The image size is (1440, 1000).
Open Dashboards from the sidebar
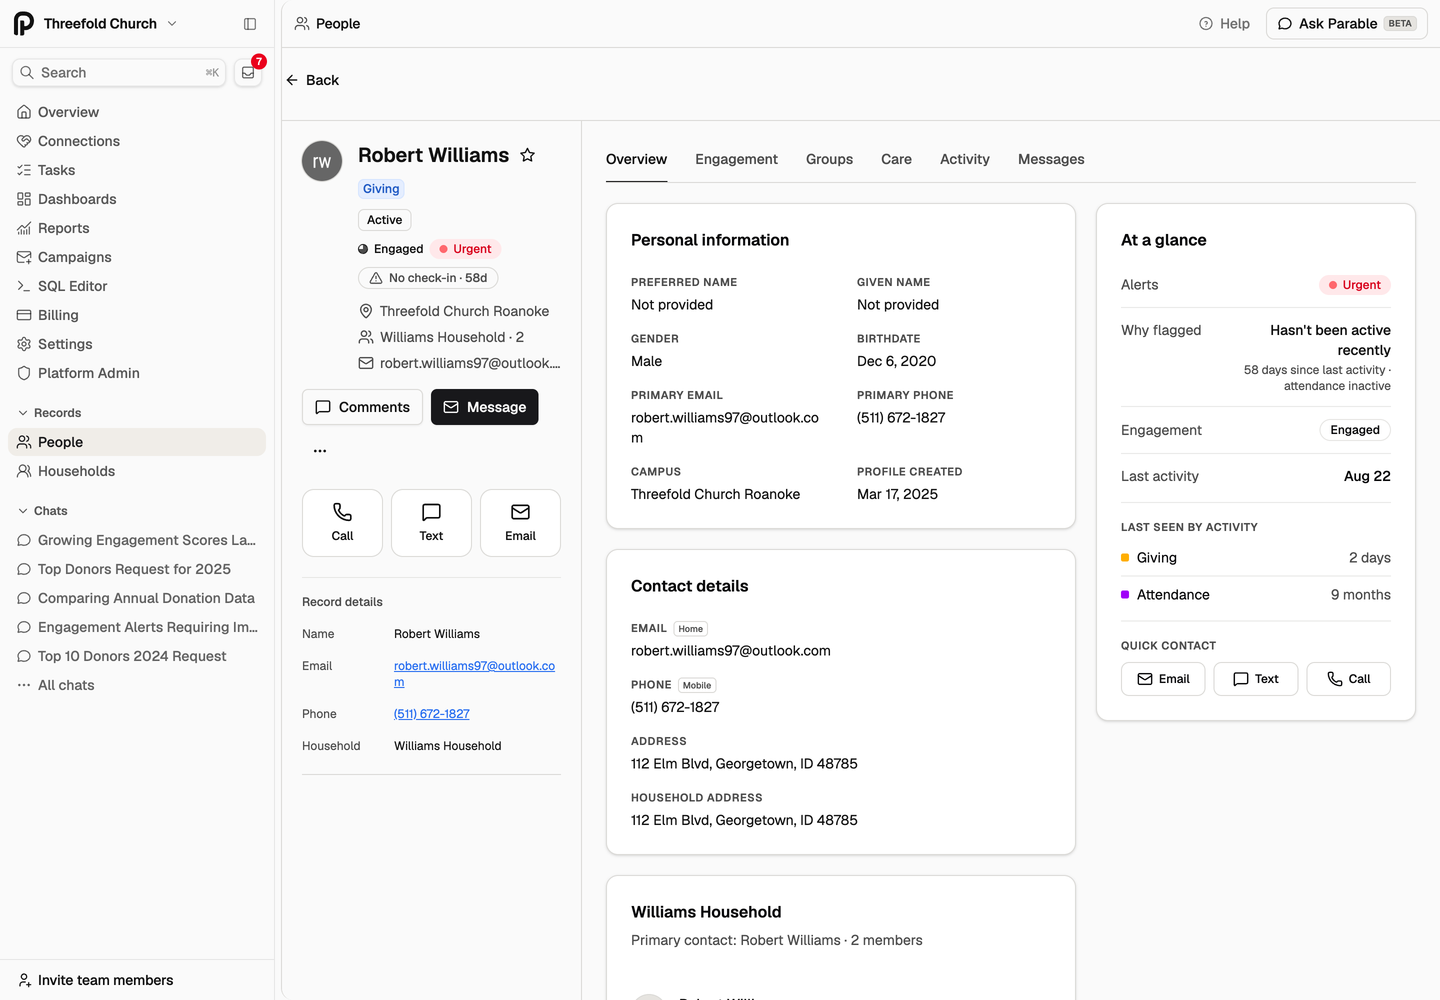137,199
